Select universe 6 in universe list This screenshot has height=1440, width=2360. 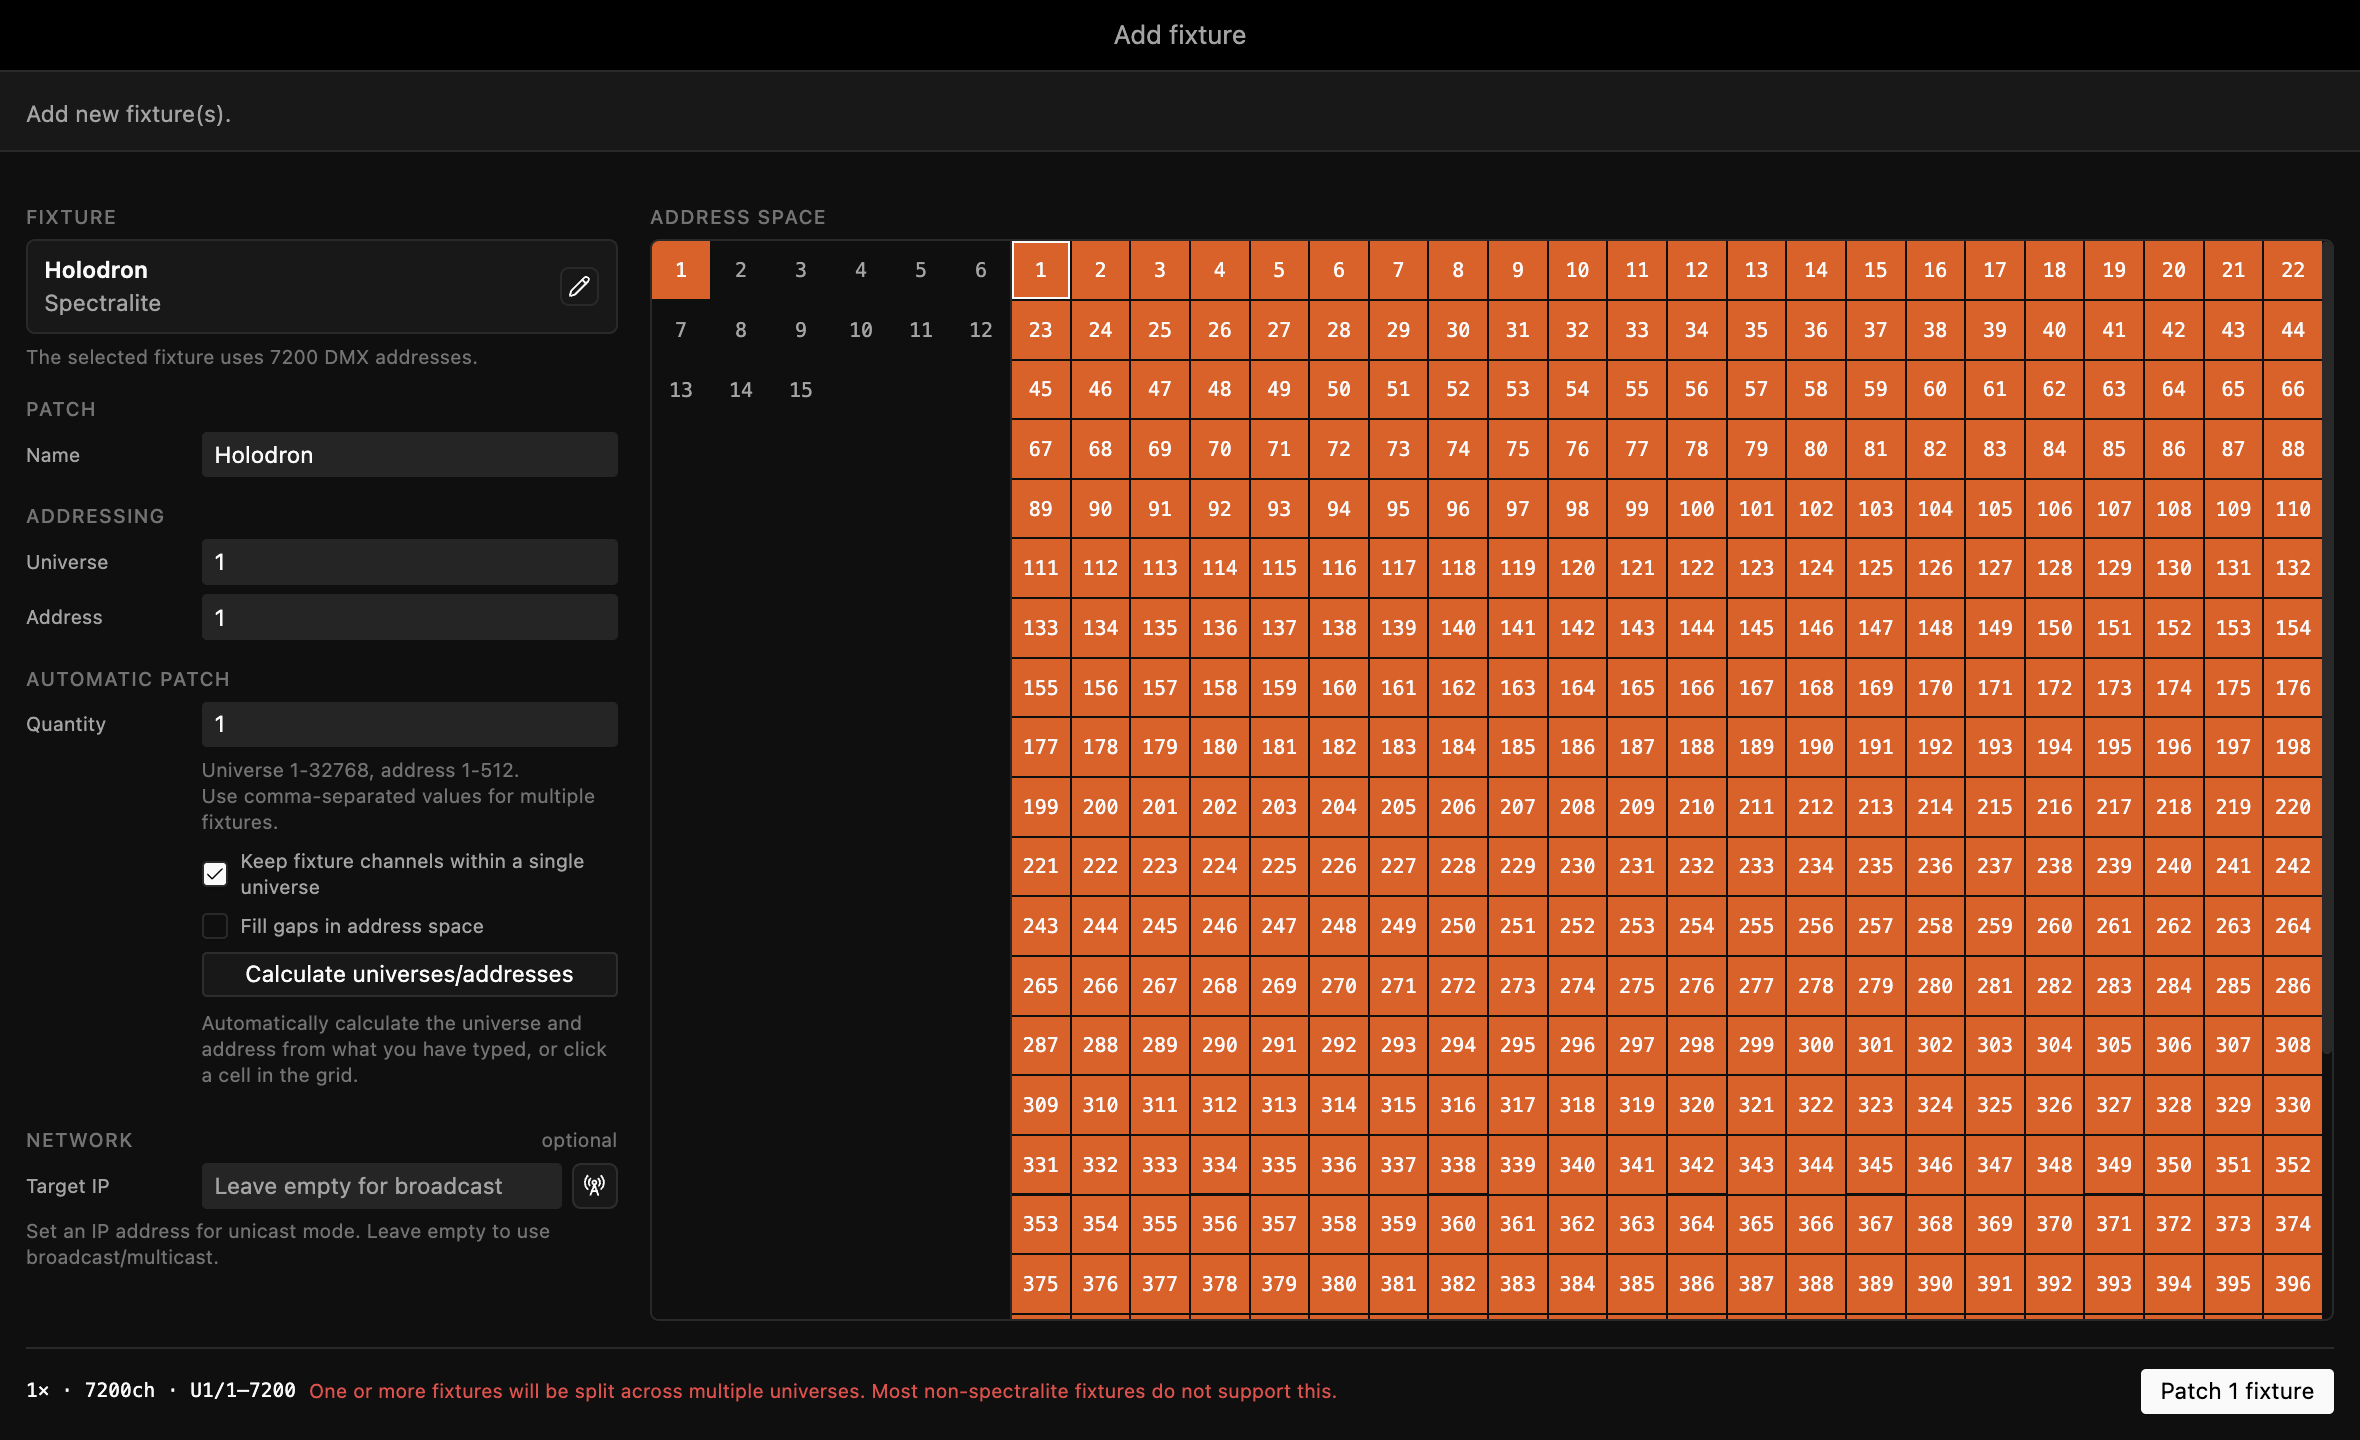point(981,270)
